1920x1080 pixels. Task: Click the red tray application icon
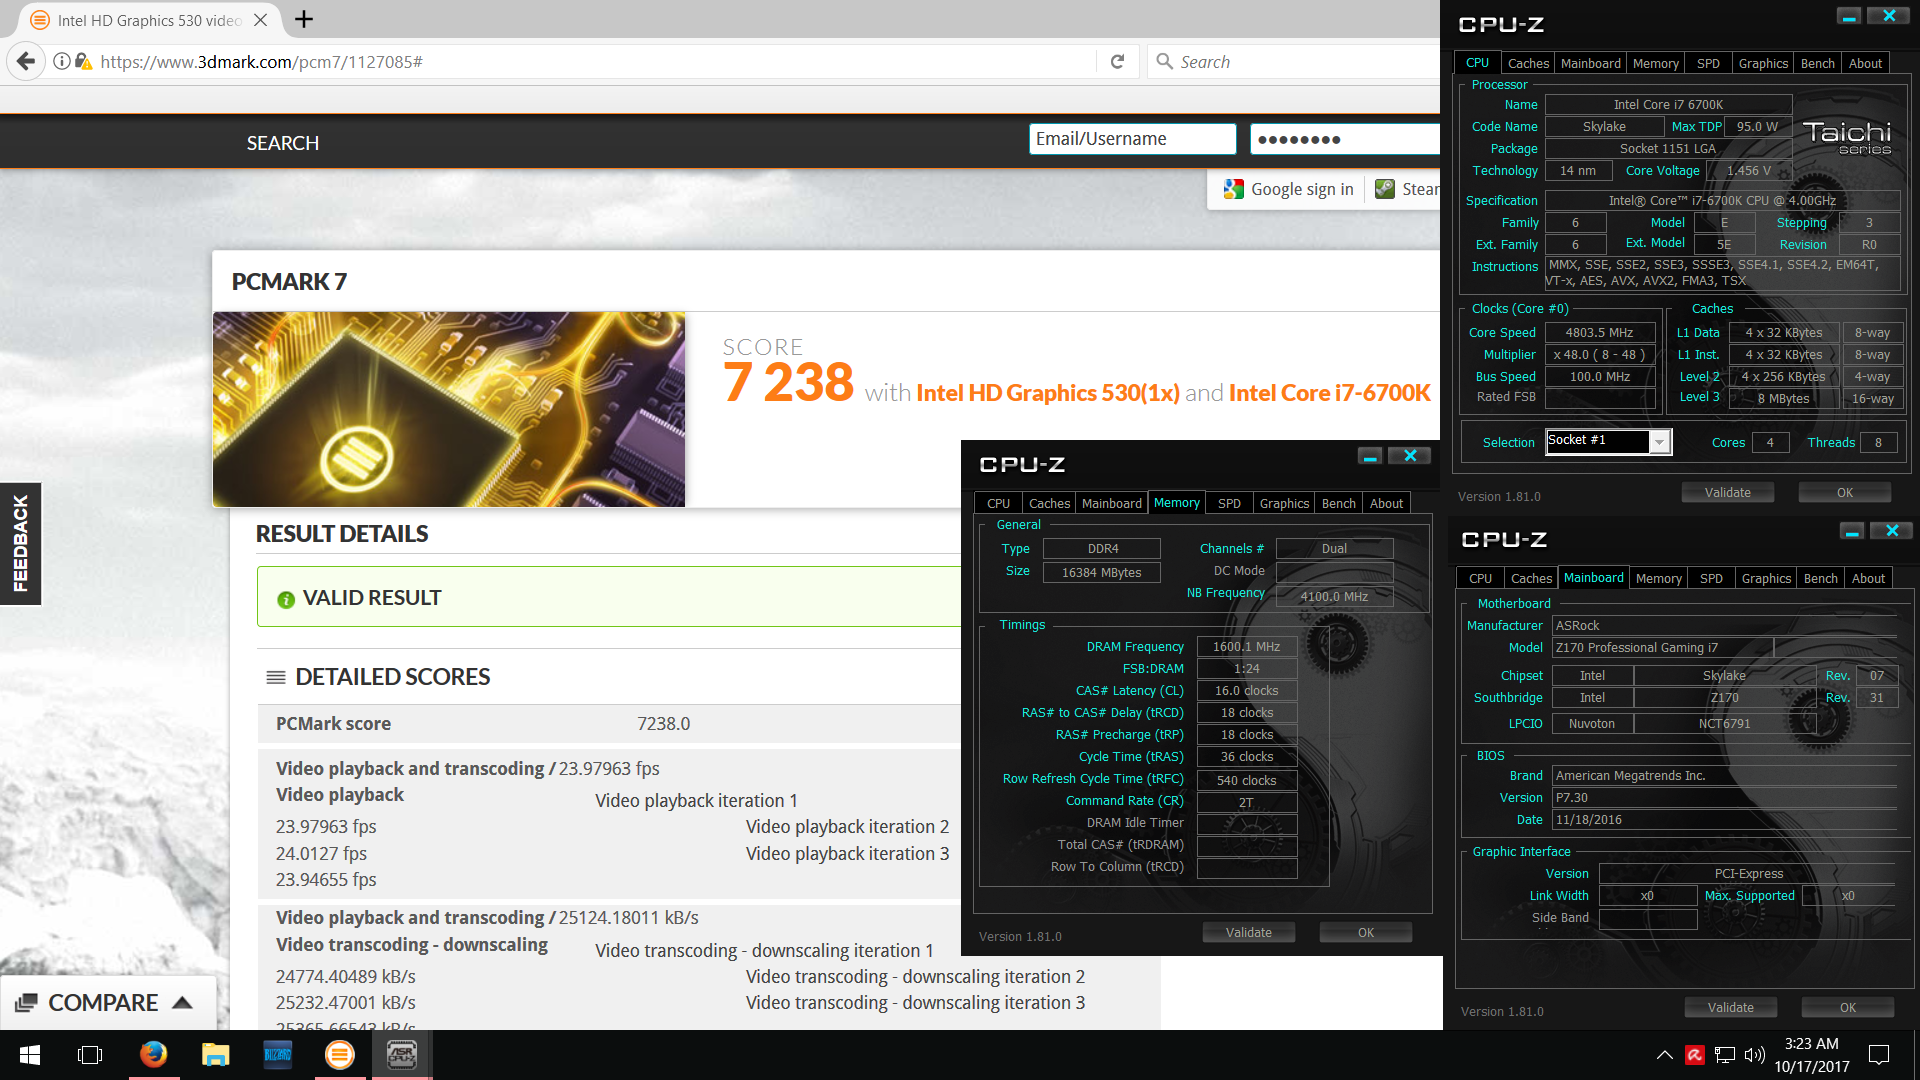coord(1695,1054)
